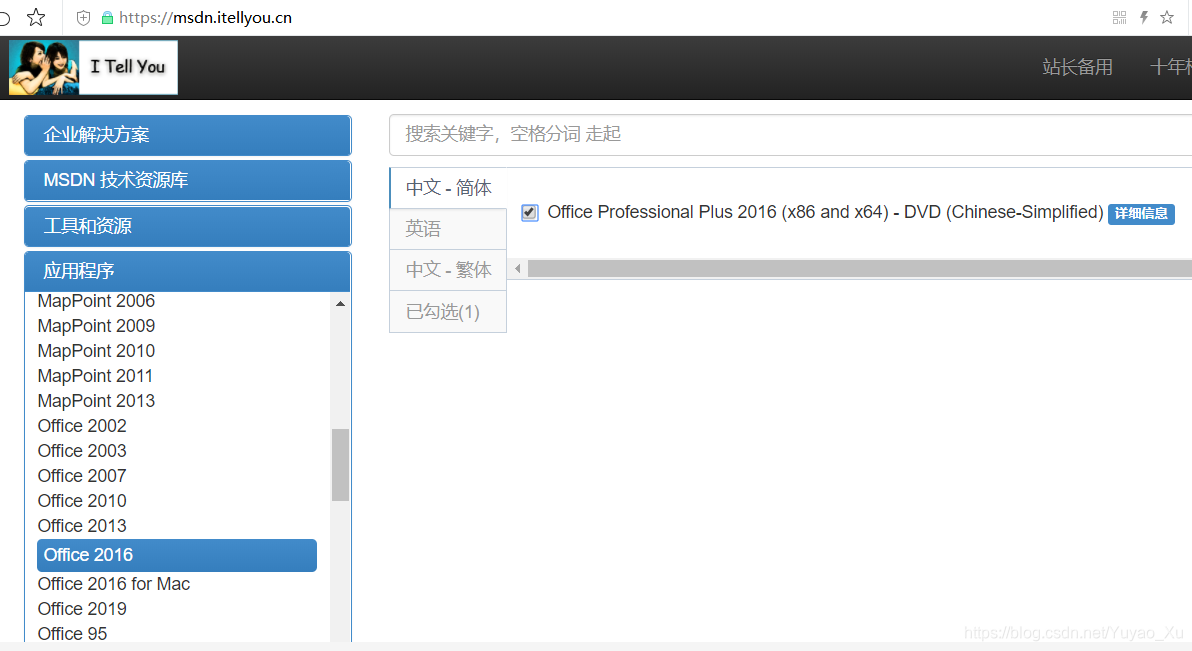1192x651 pixels.
Task: Select Office 2007 in the list
Action: coord(82,476)
